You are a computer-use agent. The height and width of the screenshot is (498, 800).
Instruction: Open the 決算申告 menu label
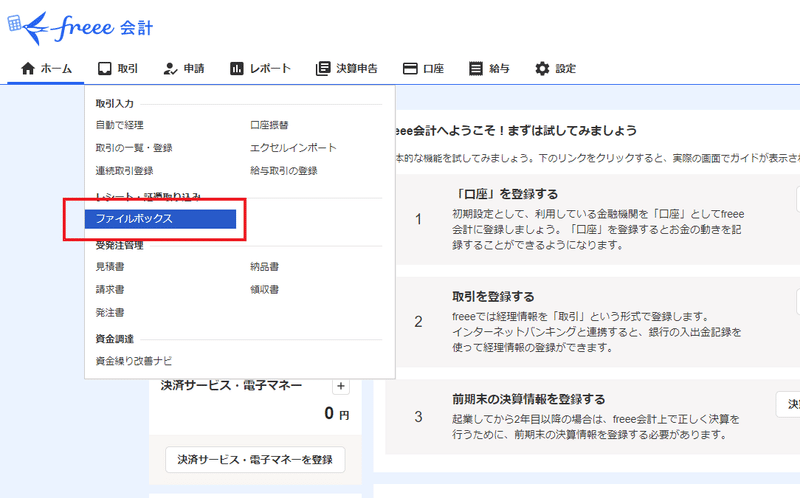(357, 68)
